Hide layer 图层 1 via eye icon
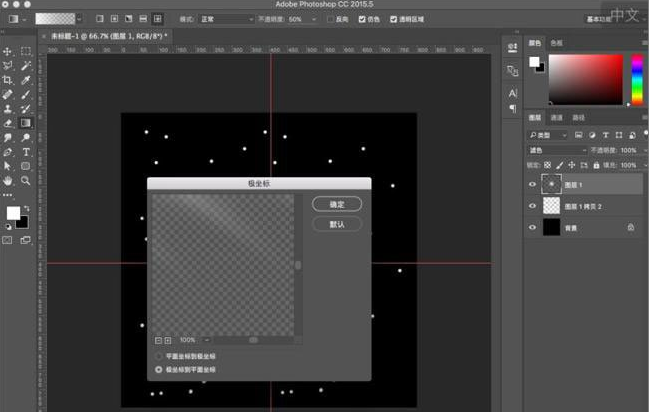650x412 pixels. point(532,184)
